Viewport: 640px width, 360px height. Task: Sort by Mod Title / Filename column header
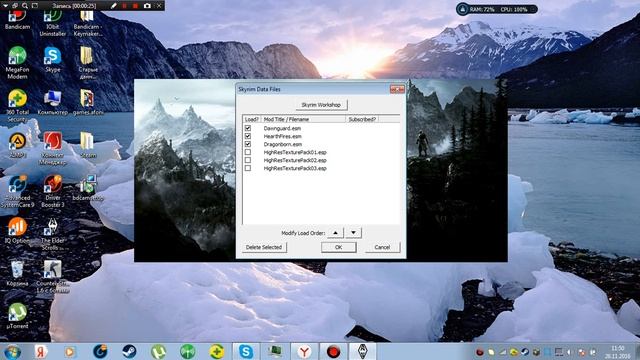[x=303, y=119]
